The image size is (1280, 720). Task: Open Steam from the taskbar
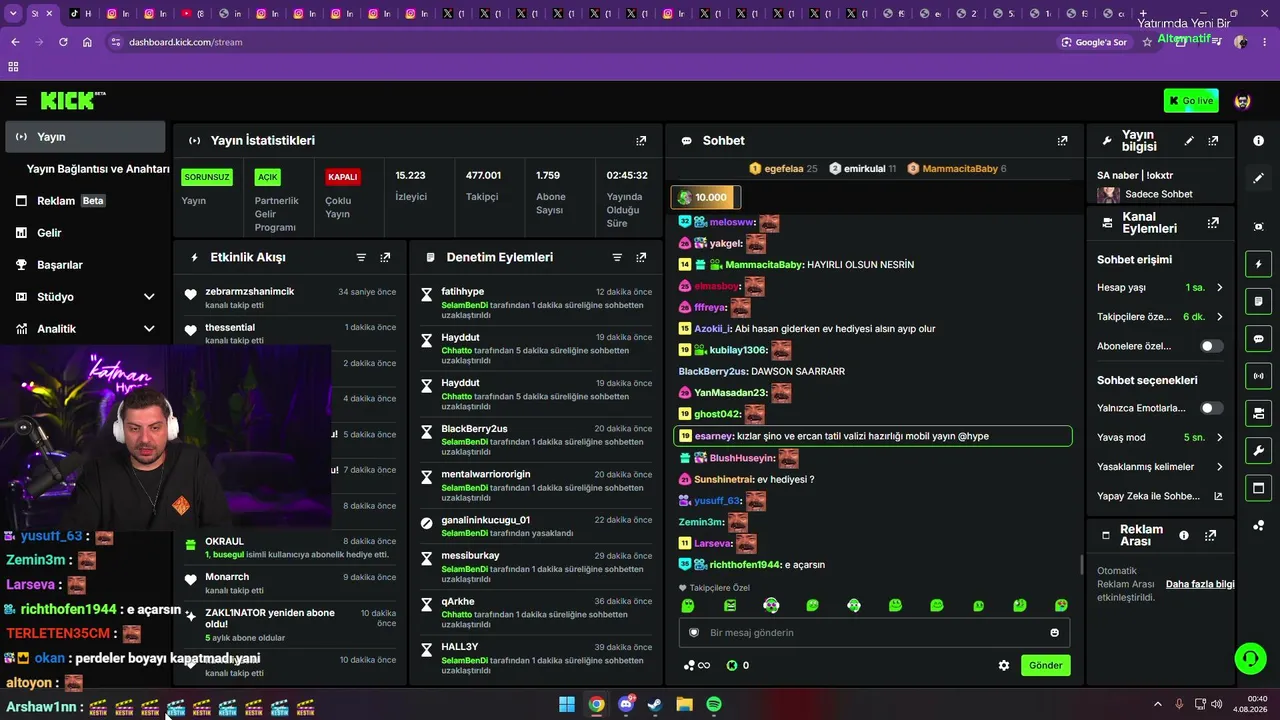click(655, 704)
